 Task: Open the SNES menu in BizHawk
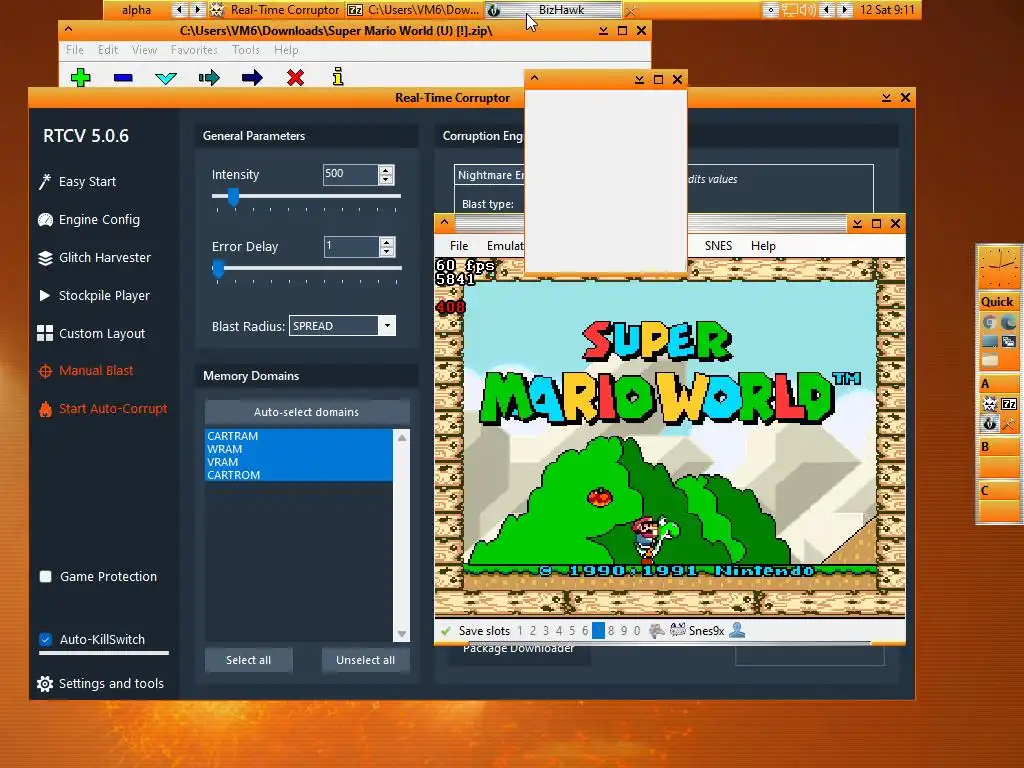pos(718,246)
